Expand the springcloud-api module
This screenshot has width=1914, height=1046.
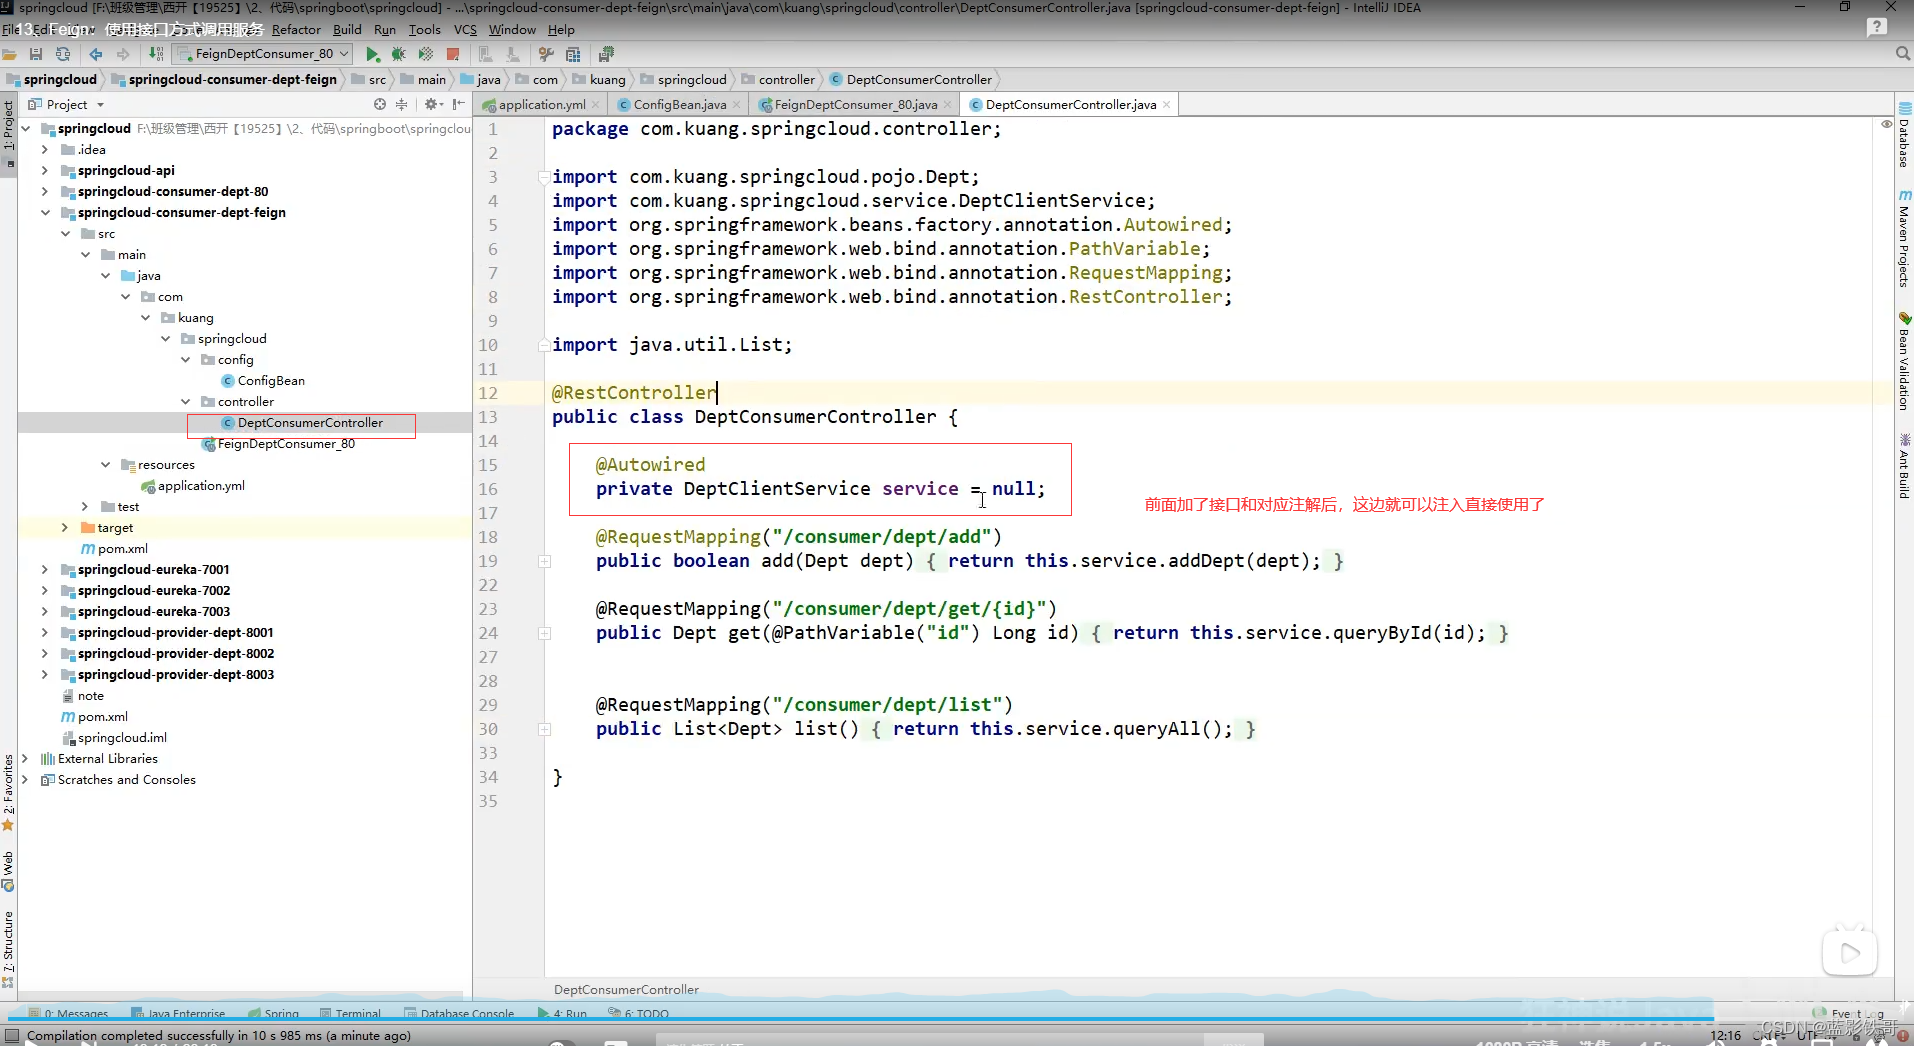(x=45, y=170)
